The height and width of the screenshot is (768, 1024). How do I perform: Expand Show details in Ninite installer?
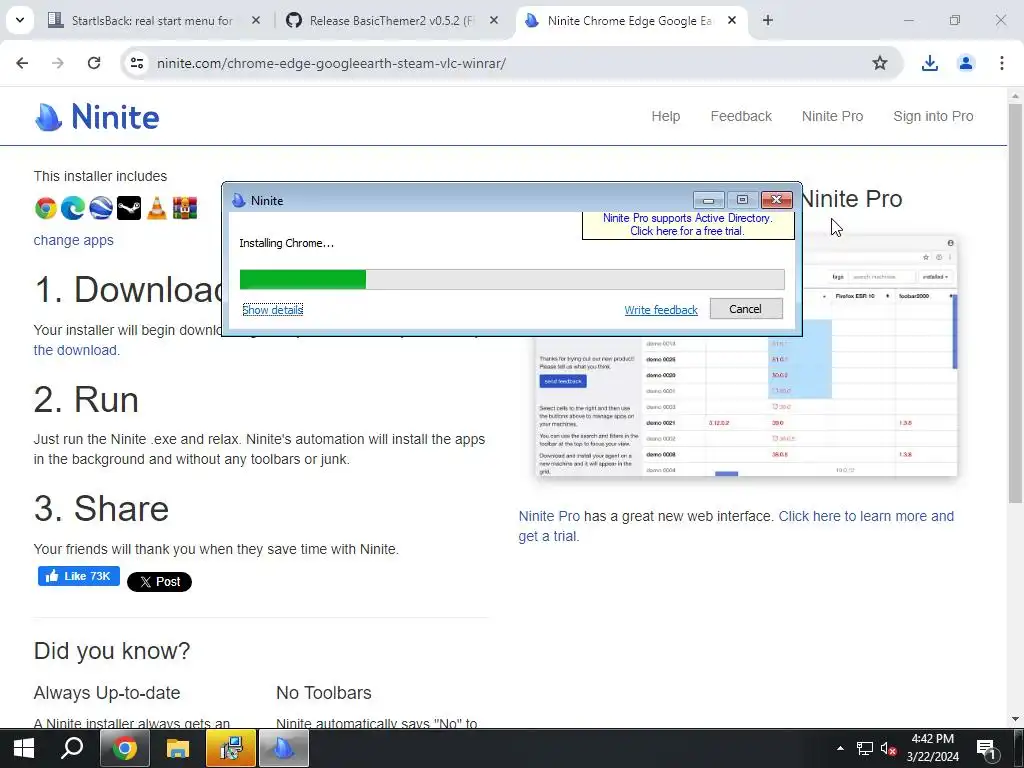272,310
